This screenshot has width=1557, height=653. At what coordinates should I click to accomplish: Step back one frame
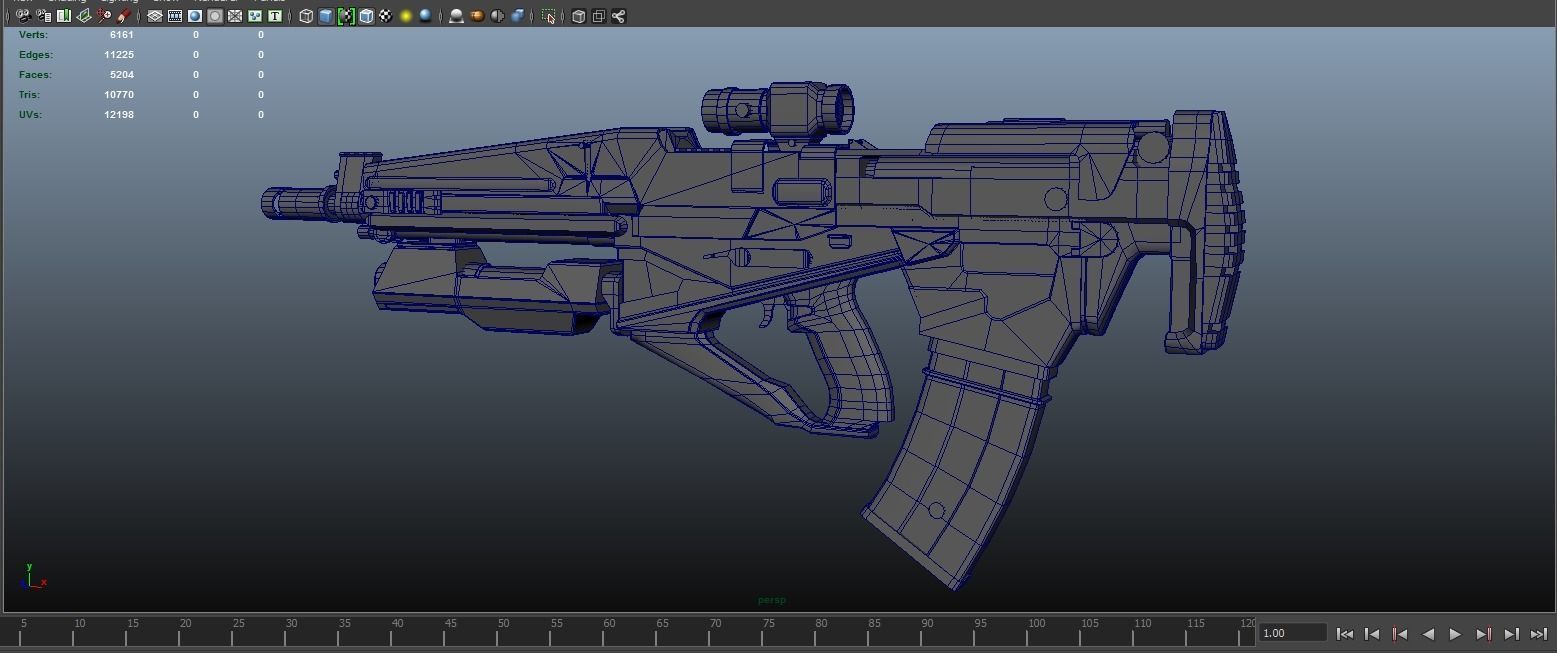point(1372,634)
